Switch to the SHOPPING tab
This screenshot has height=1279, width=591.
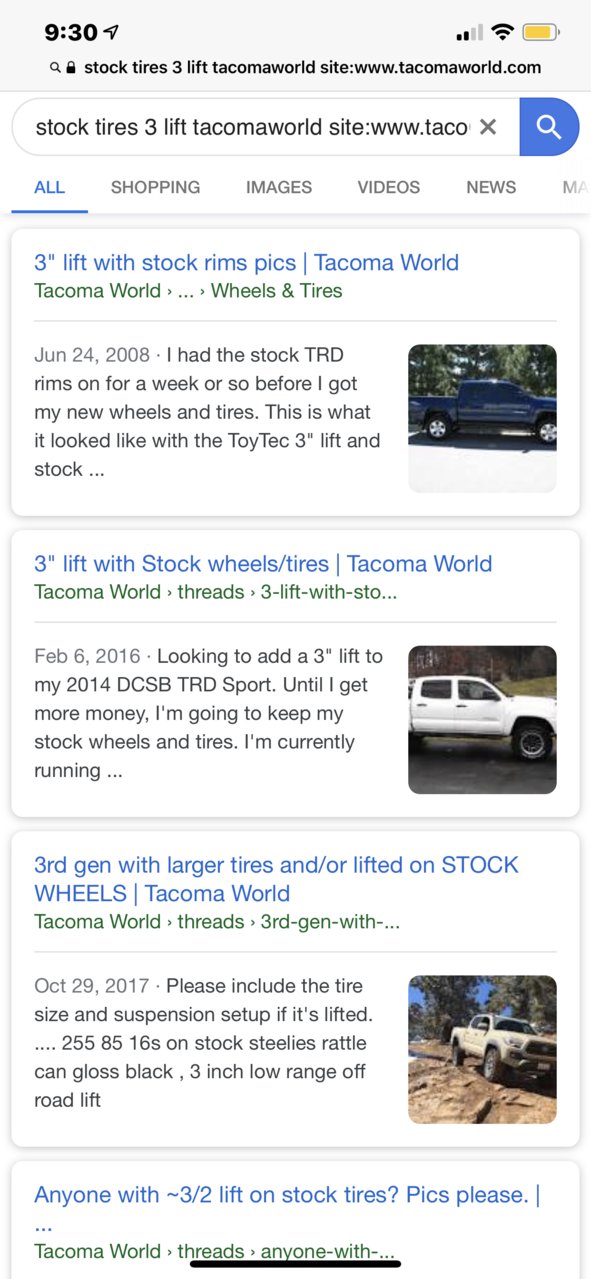(x=155, y=187)
